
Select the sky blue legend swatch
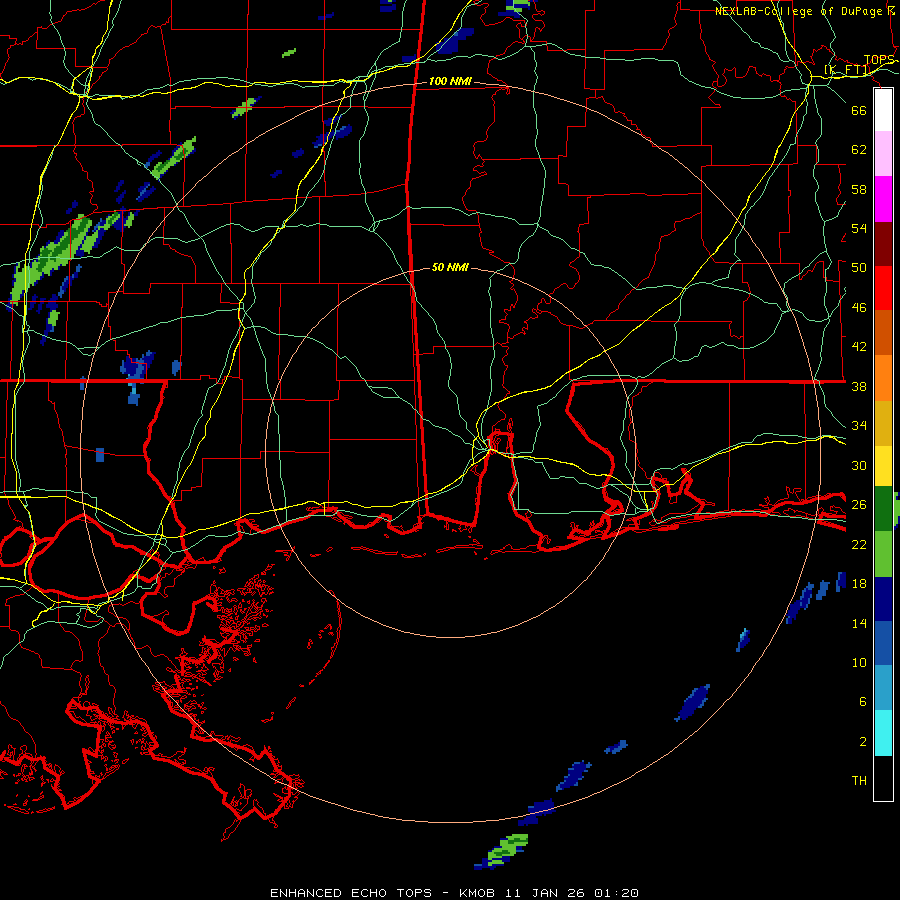(883, 688)
